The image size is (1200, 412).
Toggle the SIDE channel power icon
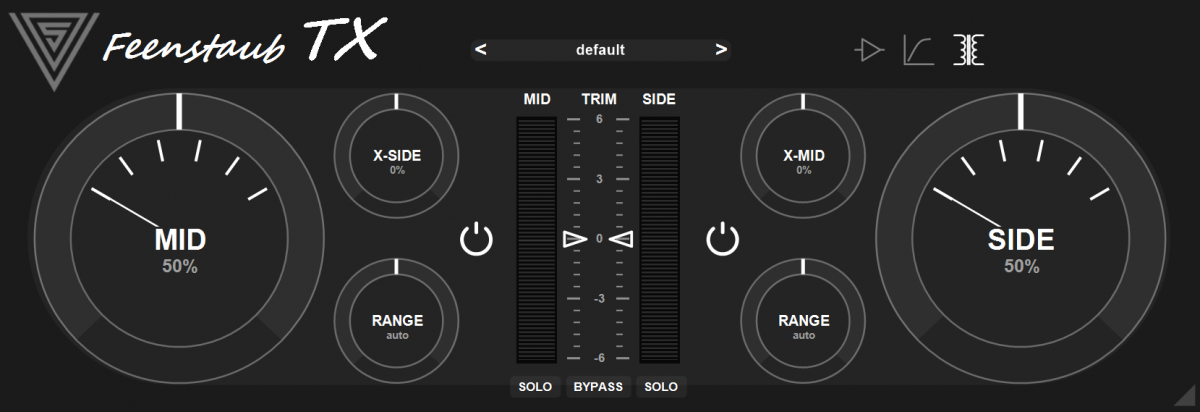(x=723, y=239)
